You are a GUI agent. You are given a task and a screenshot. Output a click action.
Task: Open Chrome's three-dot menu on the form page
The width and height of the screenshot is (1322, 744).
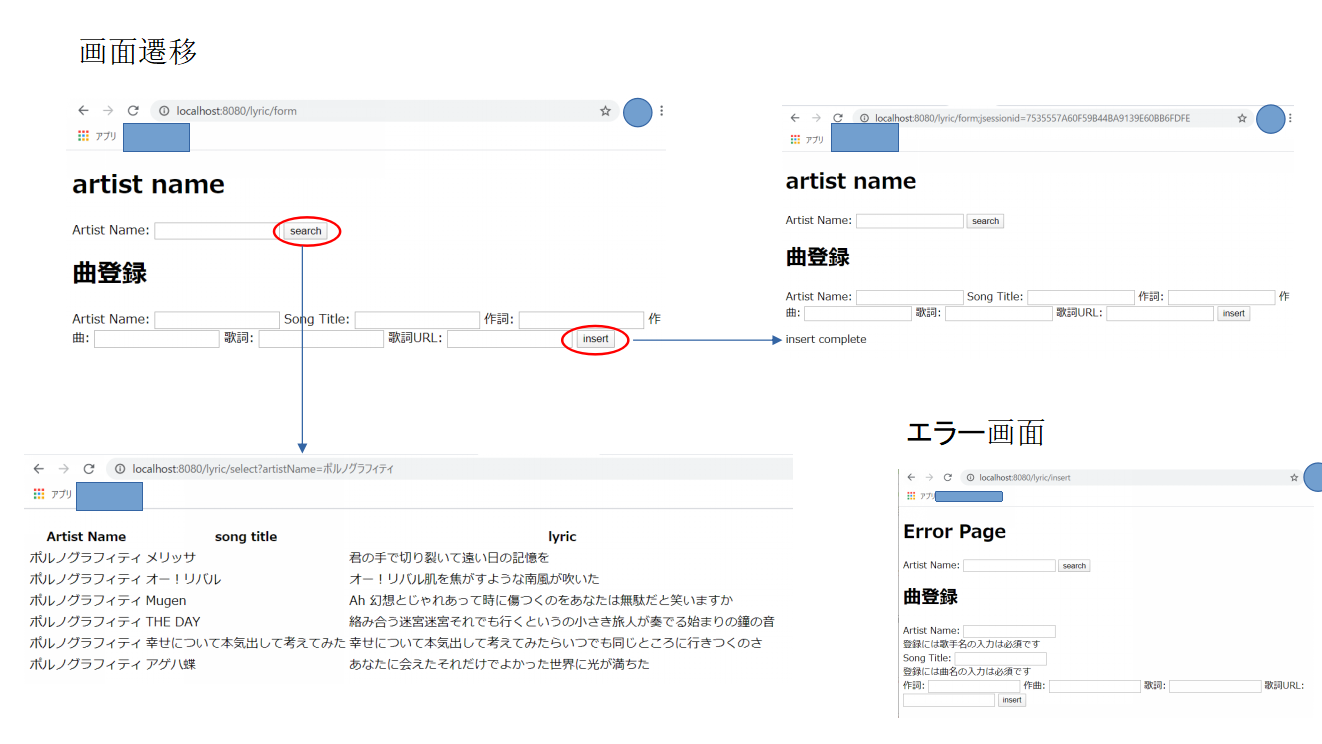661,112
